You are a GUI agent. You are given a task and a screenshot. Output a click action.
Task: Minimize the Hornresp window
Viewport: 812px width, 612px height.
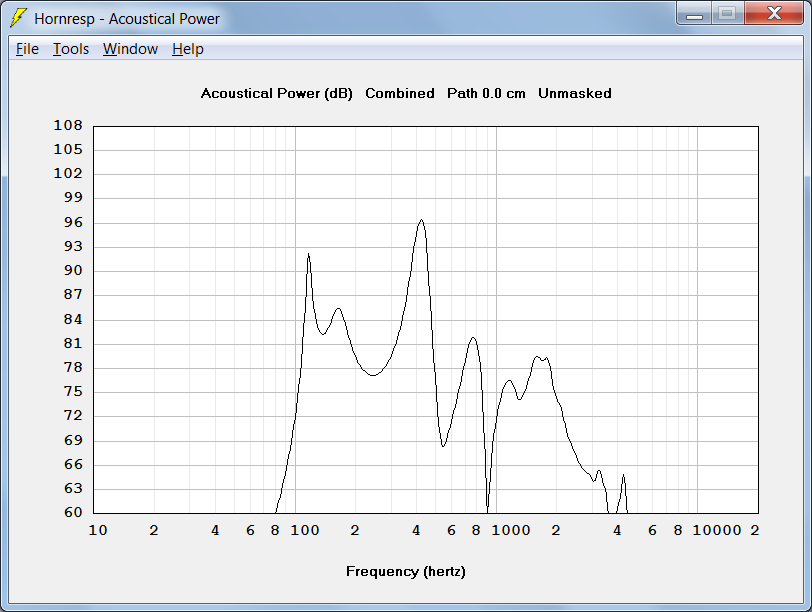694,13
